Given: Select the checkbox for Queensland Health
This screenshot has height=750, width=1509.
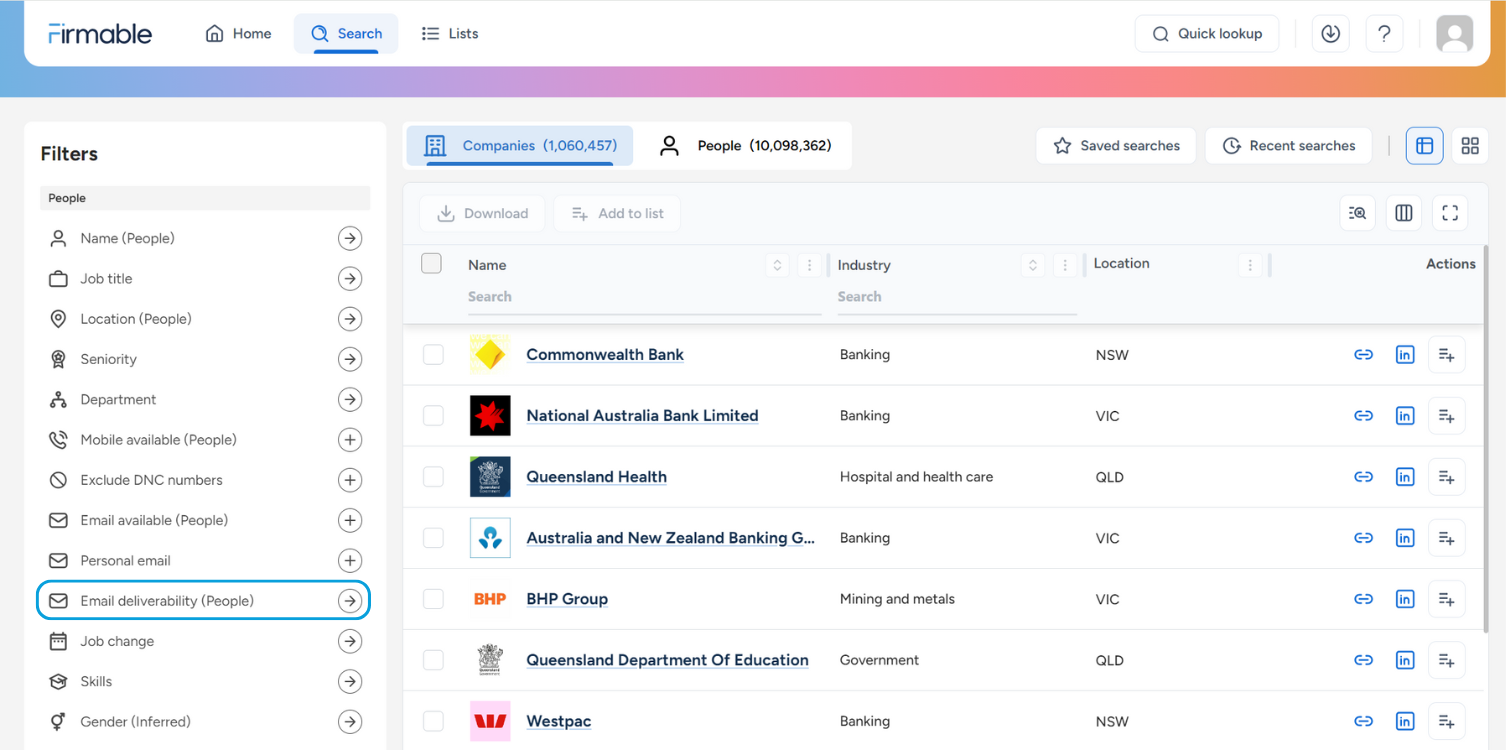Looking at the screenshot, I should pyautogui.click(x=432, y=477).
